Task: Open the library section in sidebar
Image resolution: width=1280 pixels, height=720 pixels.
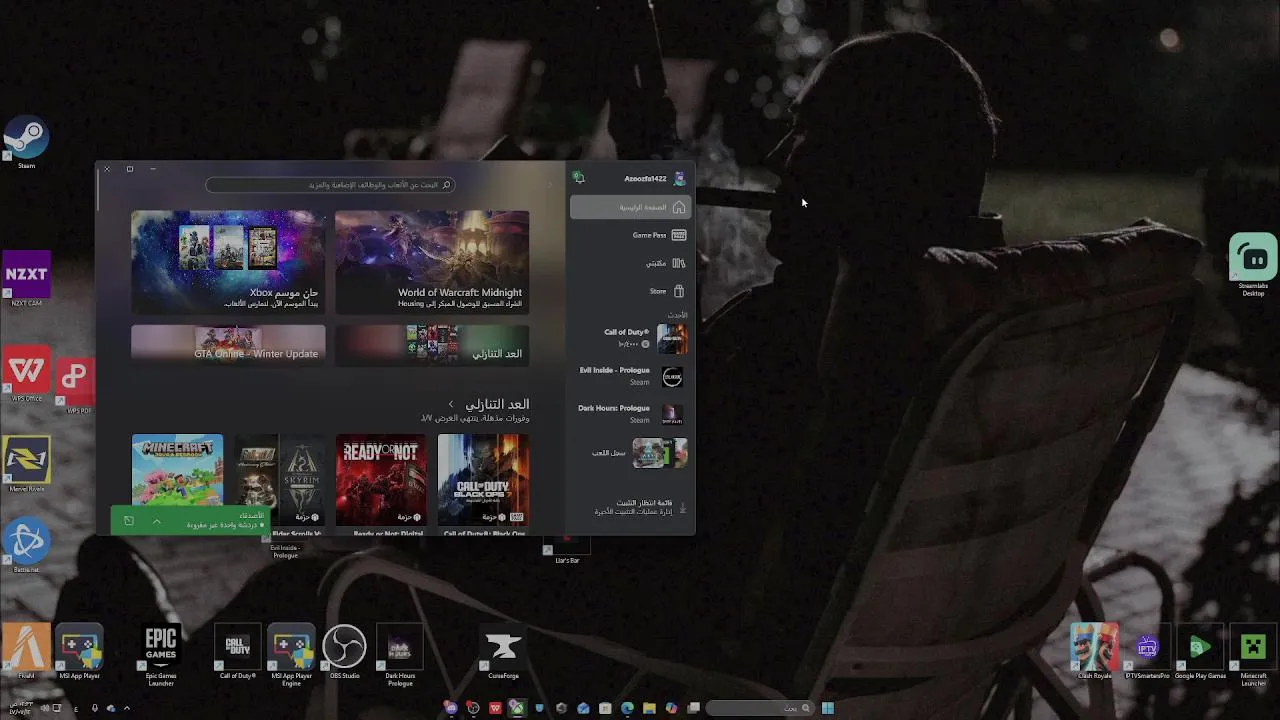Action: point(630,263)
